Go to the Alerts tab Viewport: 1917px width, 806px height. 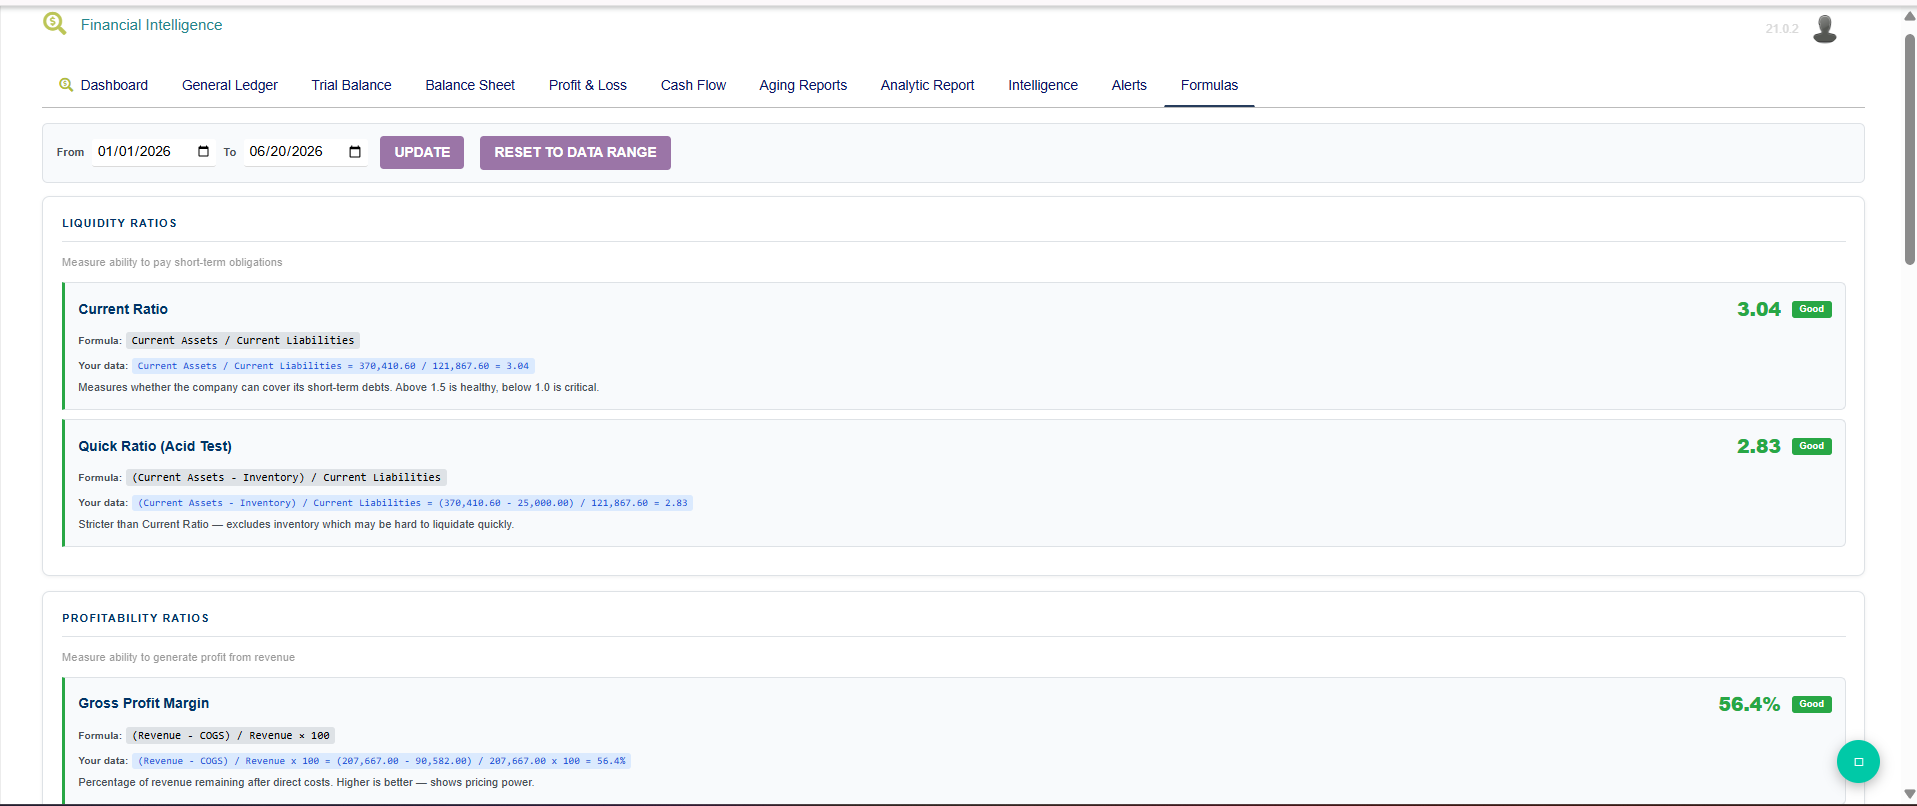coord(1129,86)
